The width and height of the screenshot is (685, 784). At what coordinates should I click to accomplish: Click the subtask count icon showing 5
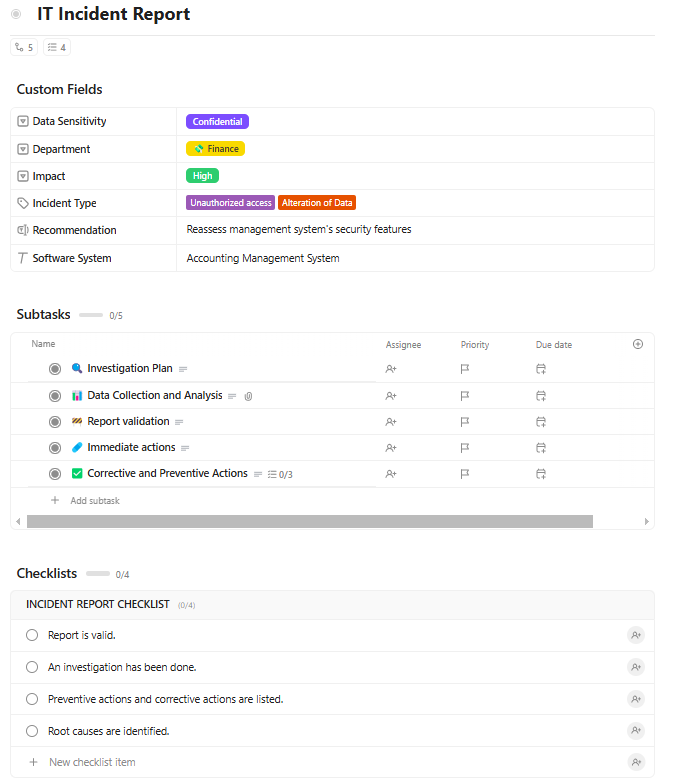24,47
